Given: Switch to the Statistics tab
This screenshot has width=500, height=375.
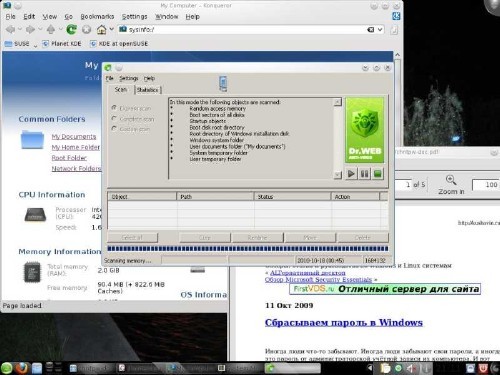Looking at the screenshot, I should coord(148,90).
